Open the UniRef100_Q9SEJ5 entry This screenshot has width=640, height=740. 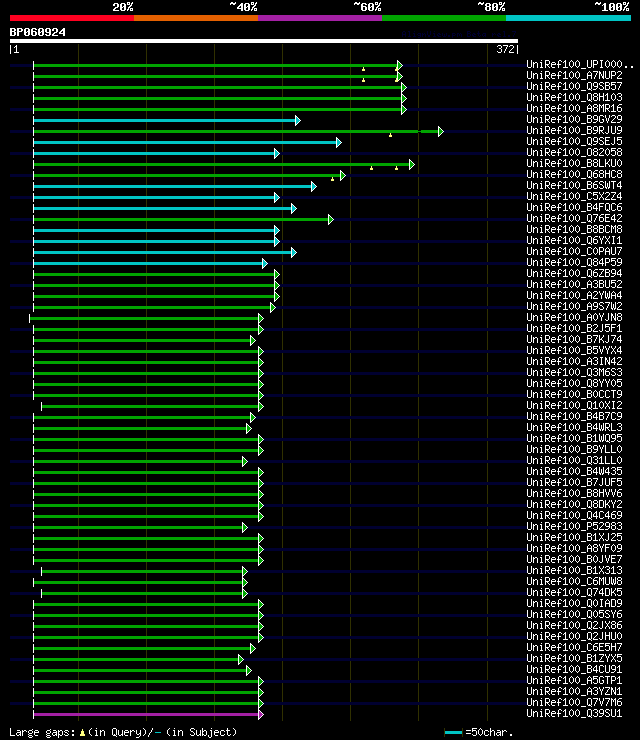coord(574,142)
